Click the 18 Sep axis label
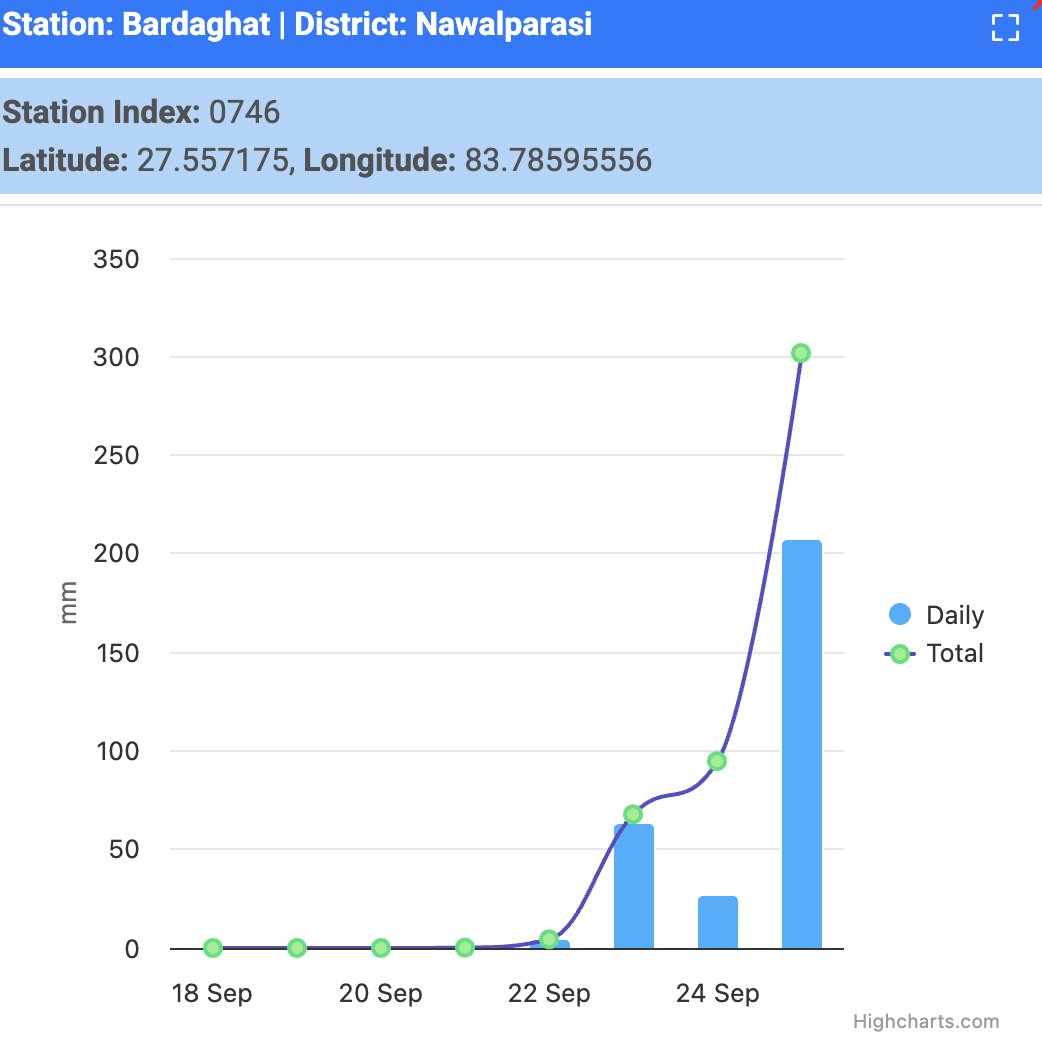Screen dimensions: 1042x1048 tap(212, 993)
